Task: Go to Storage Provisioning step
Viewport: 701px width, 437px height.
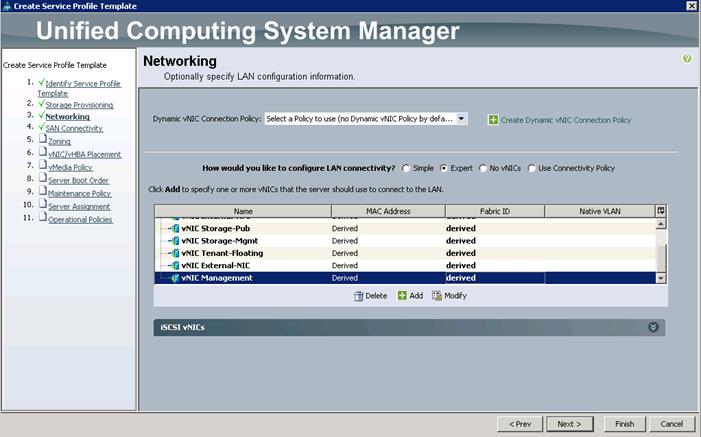Action: pos(79,105)
